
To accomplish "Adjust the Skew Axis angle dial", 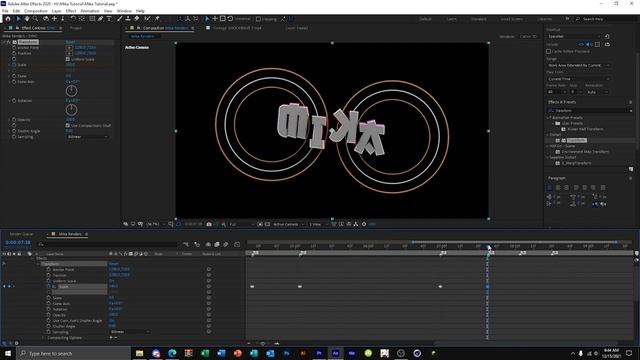I will [71, 91].
